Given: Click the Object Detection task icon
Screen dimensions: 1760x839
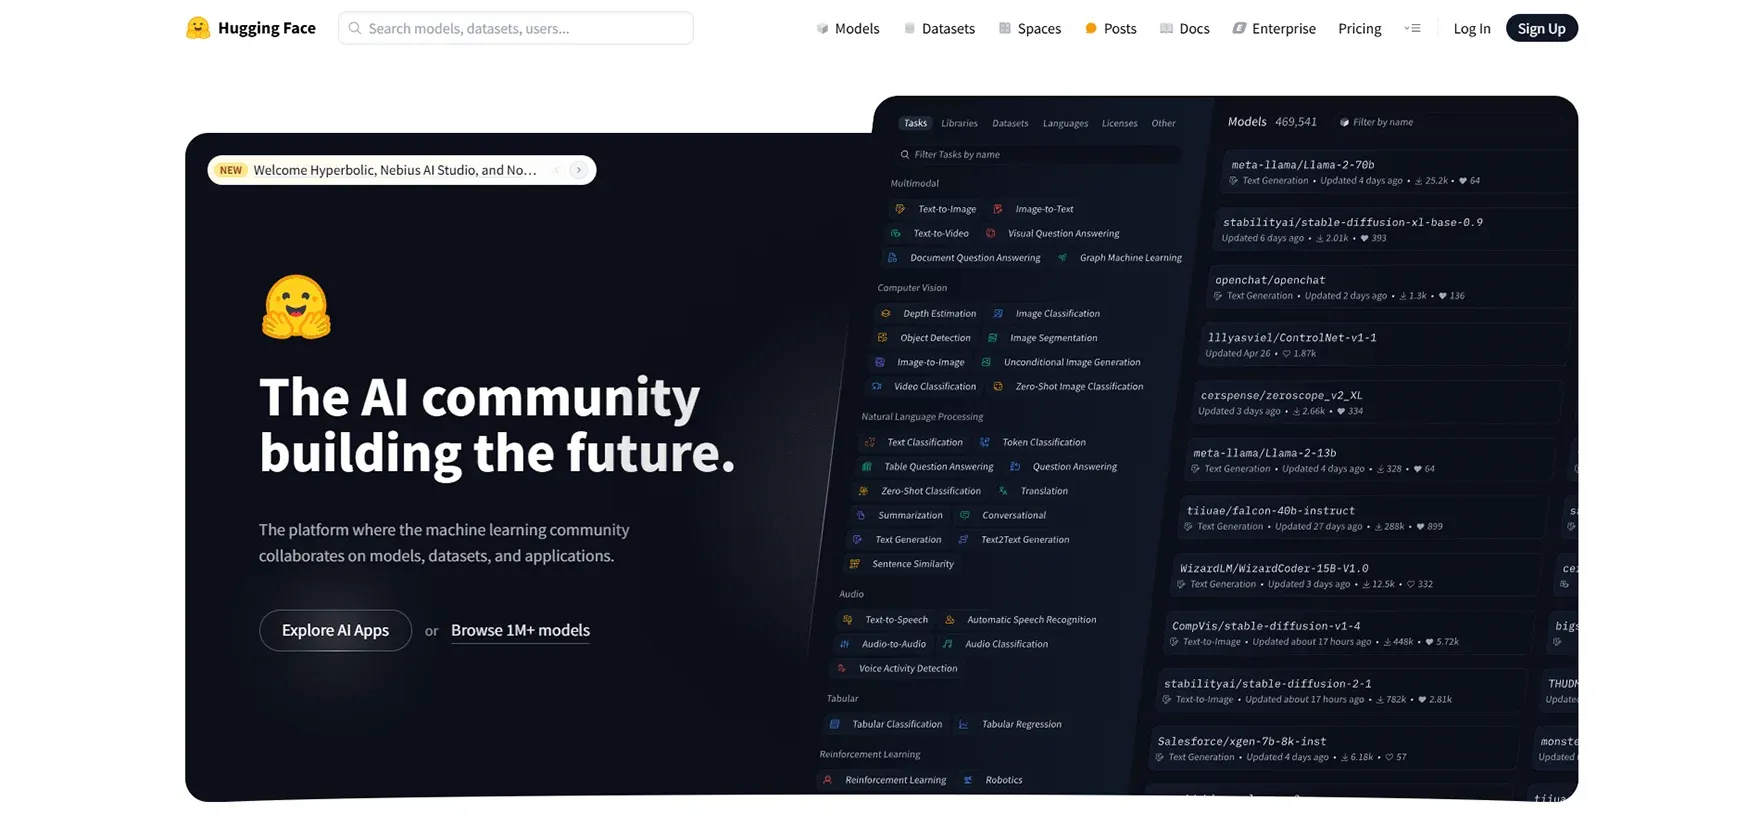Looking at the screenshot, I should pyautogui.click(x=882, y=337).
